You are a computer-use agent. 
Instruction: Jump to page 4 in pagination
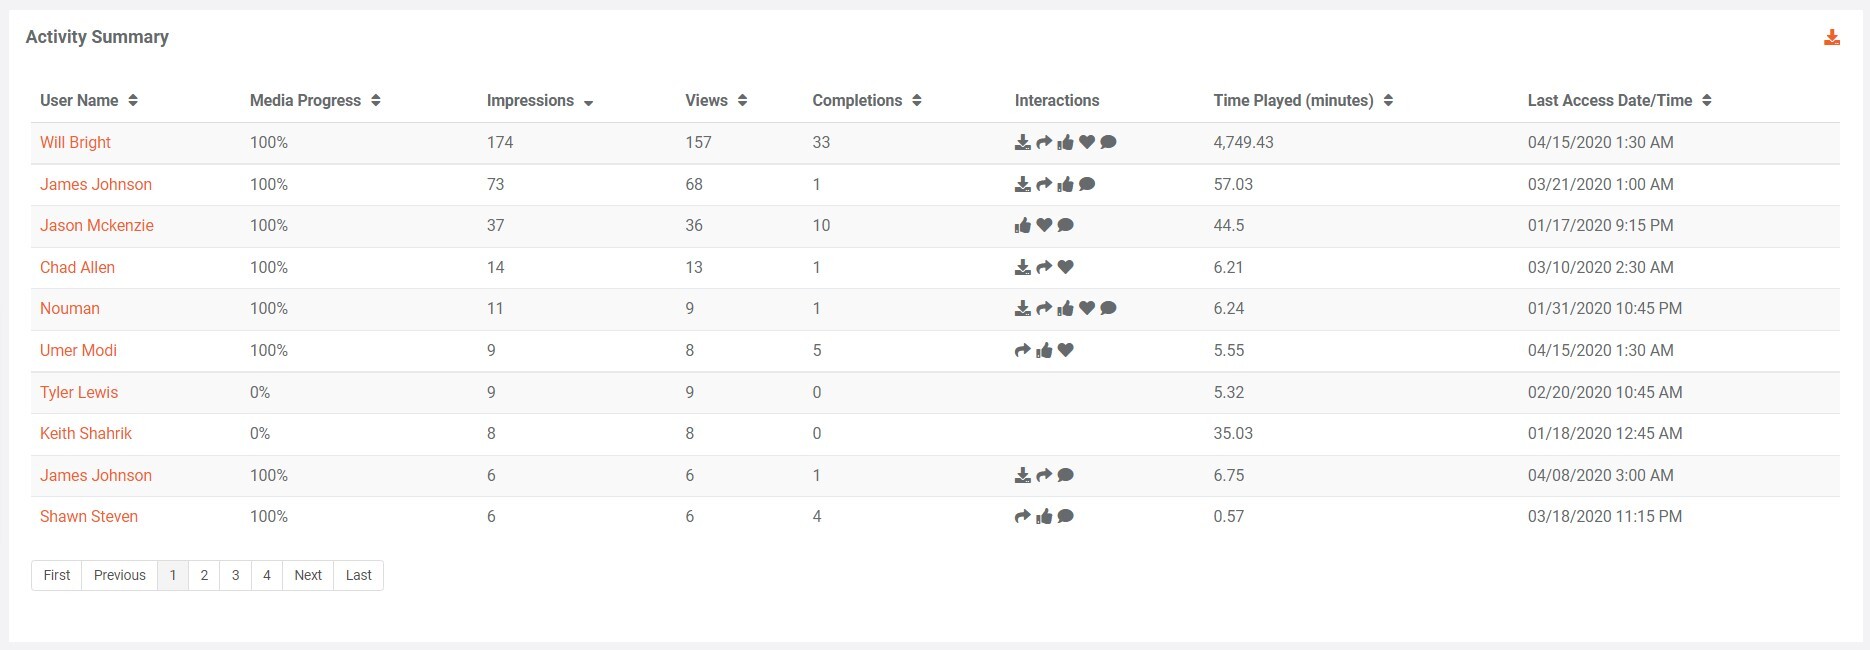click(267, 575)
